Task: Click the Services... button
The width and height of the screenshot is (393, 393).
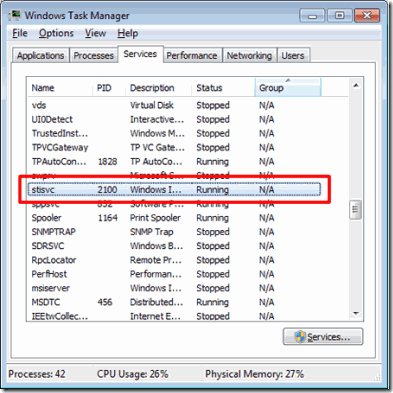Action: (323, 337)
